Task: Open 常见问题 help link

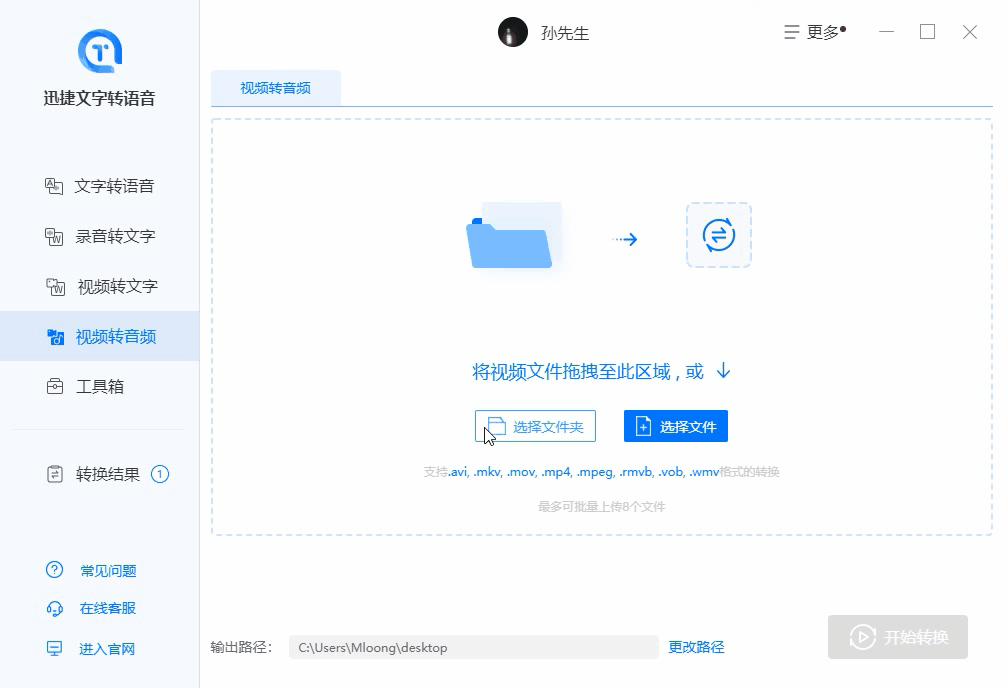Action: click(108, 571)
